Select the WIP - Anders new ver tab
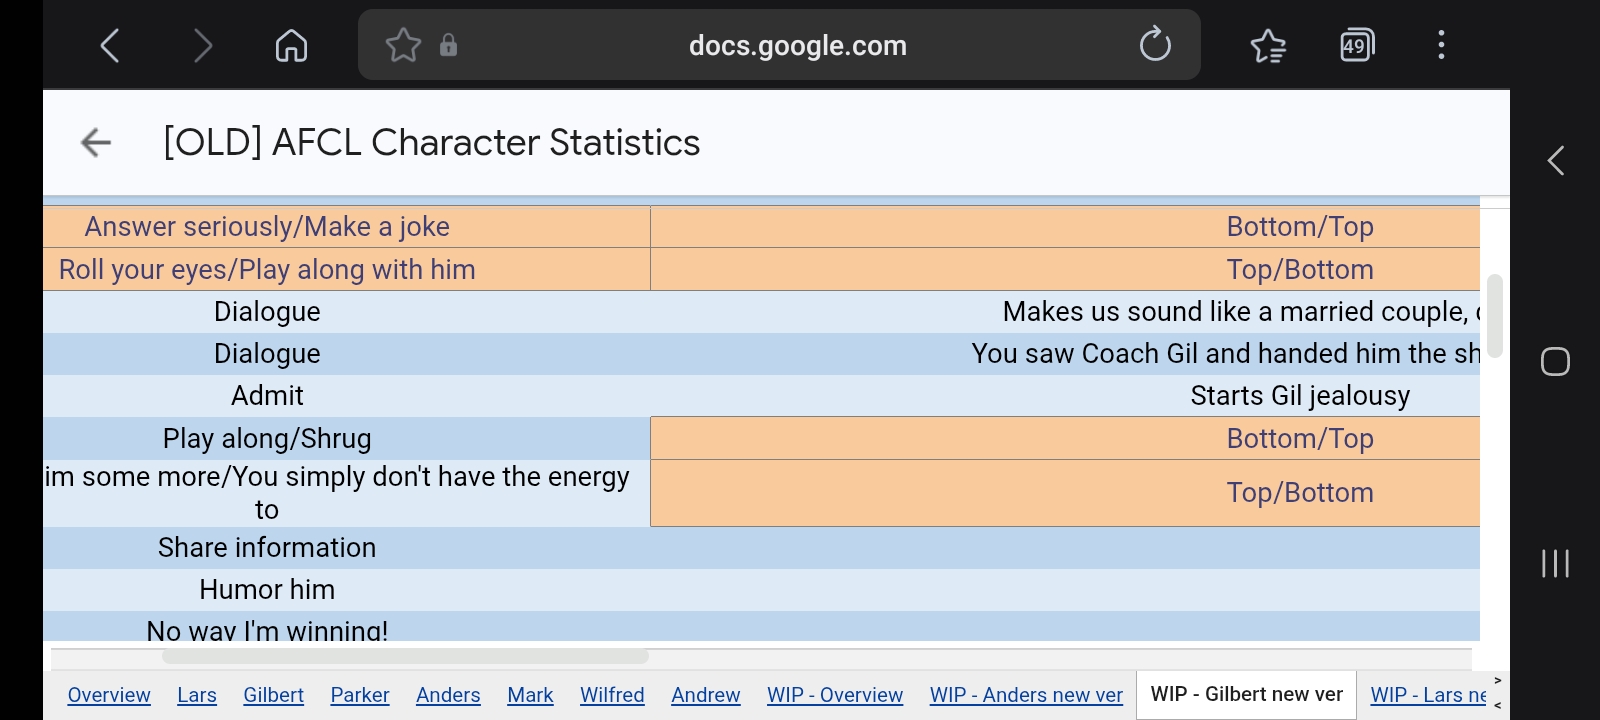Viewport: 1600px width, 720px height. click(1026, 695)
